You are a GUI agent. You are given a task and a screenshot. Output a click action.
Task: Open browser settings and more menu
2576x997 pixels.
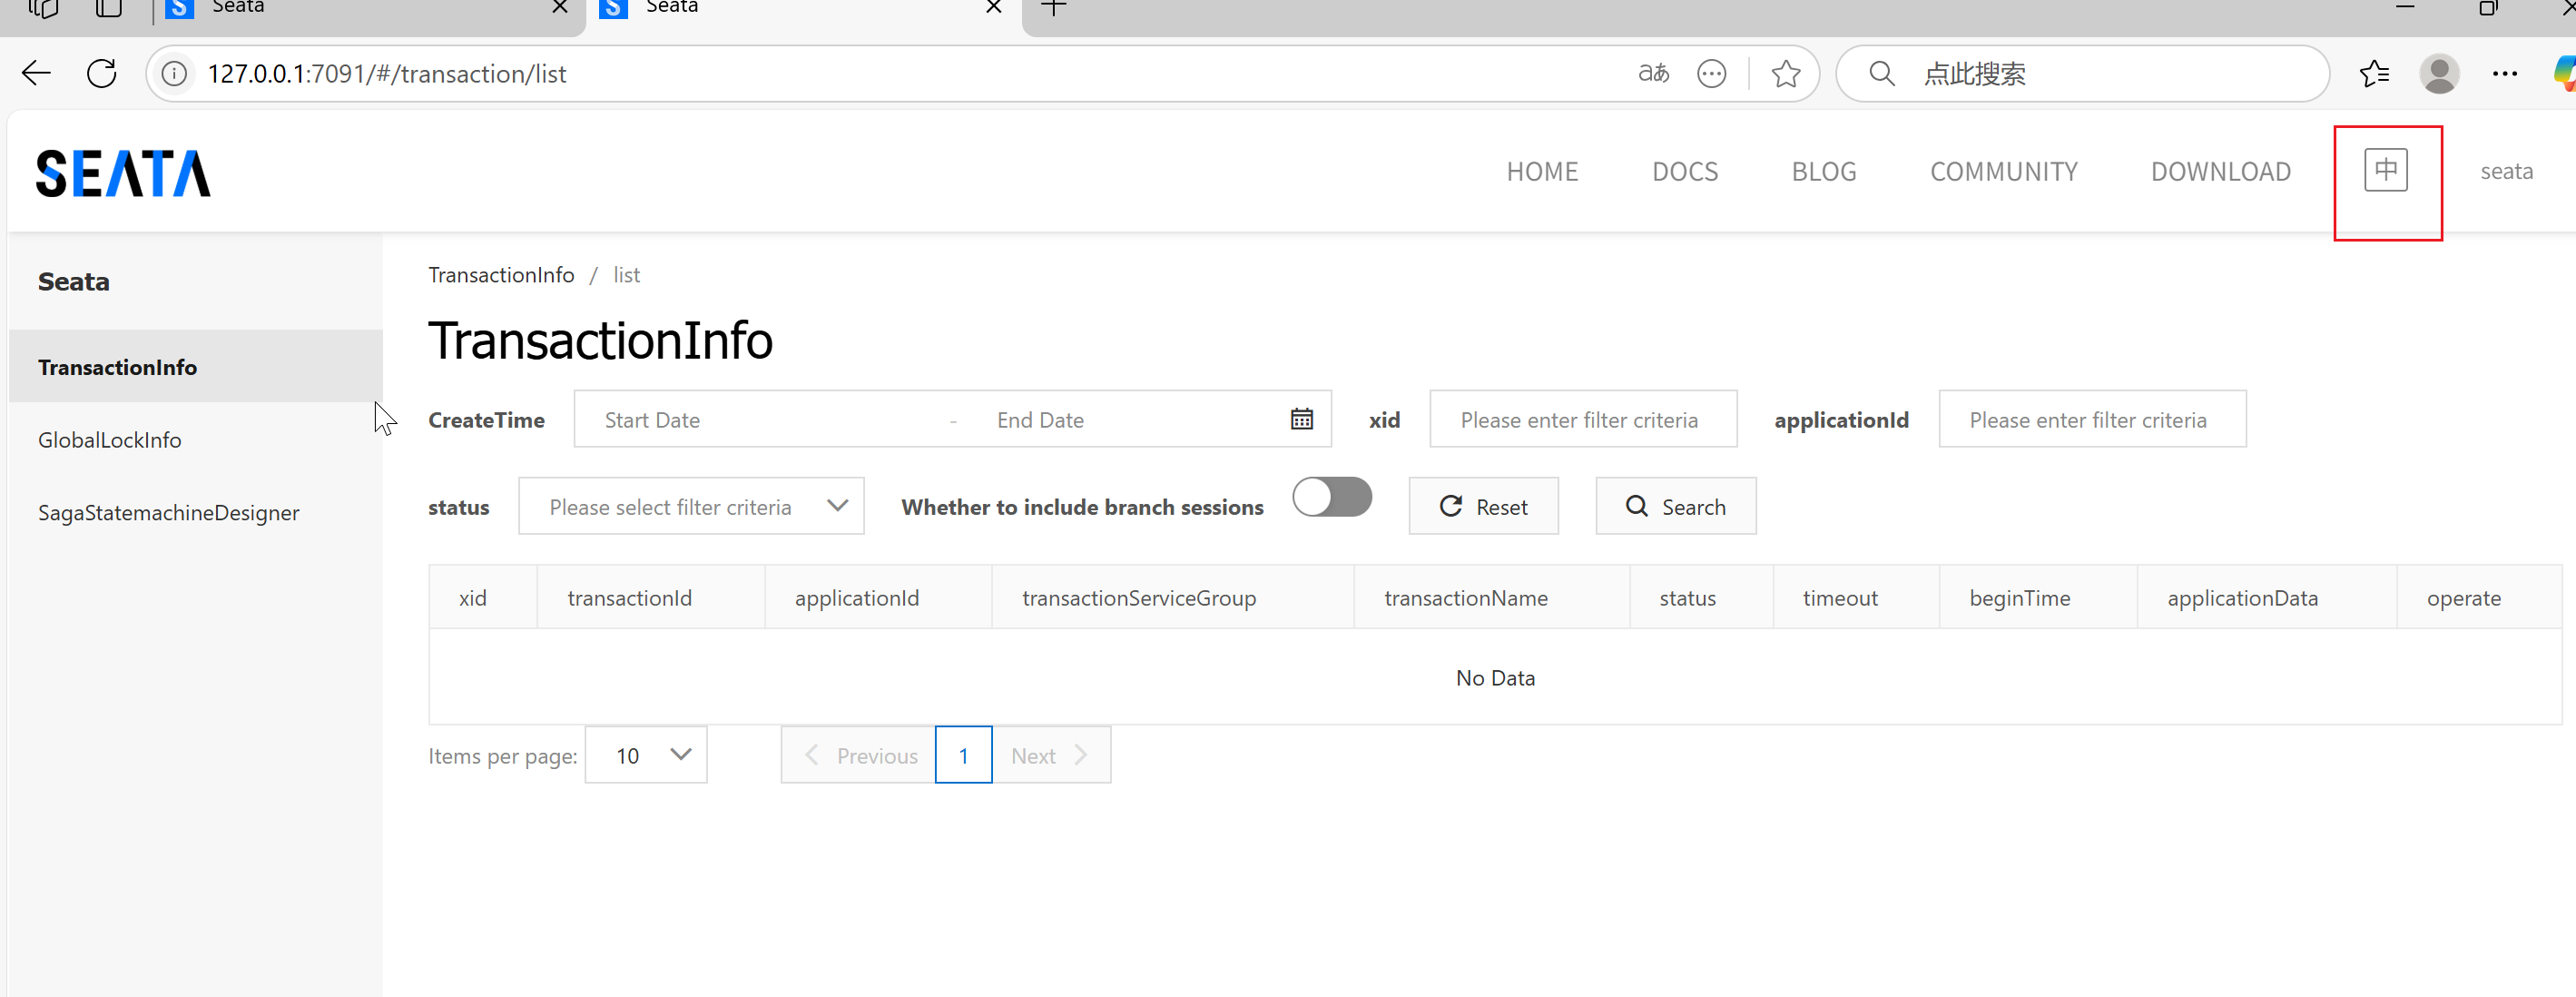click(2505, 73)
